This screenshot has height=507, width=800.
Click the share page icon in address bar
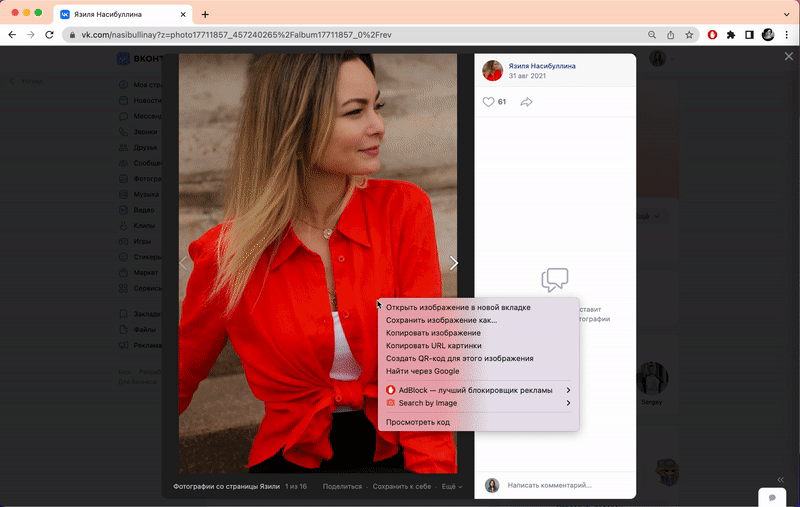pos(670,35)
